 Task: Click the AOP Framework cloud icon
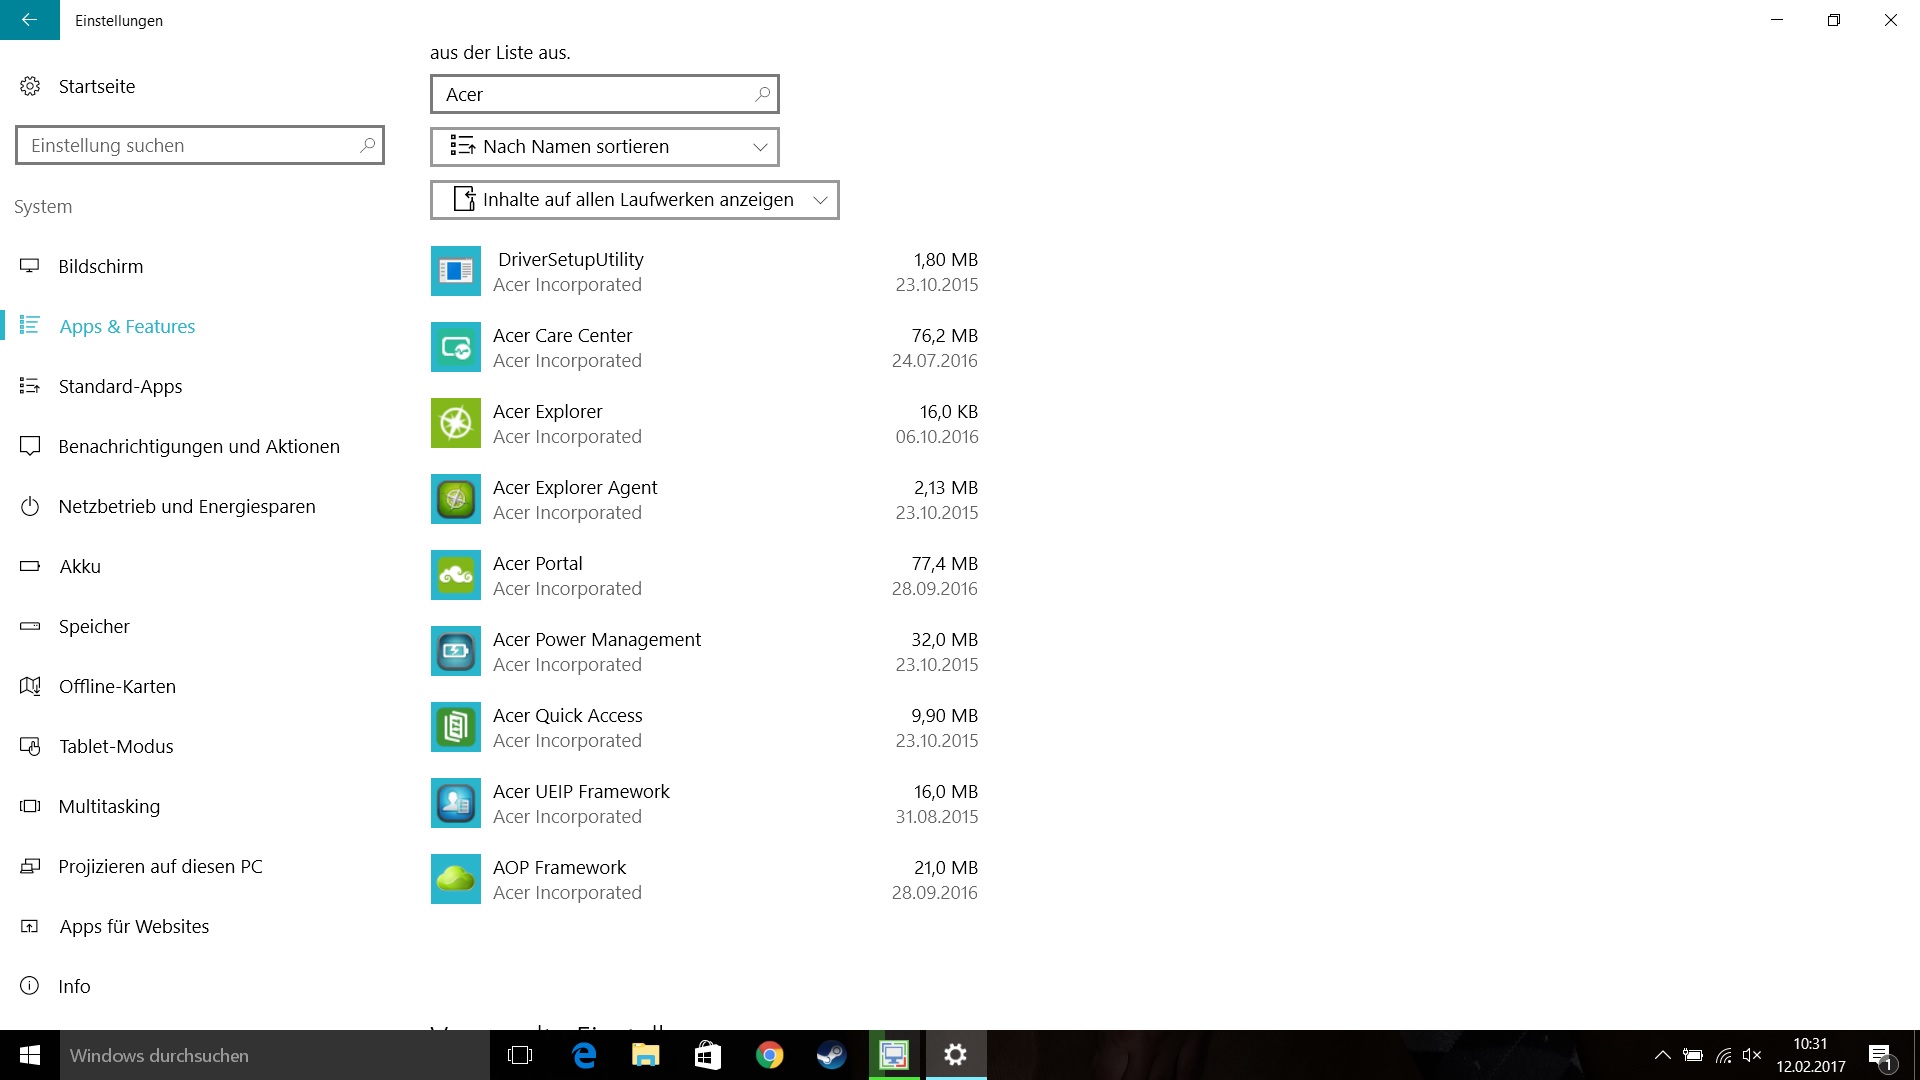(455, 879)
